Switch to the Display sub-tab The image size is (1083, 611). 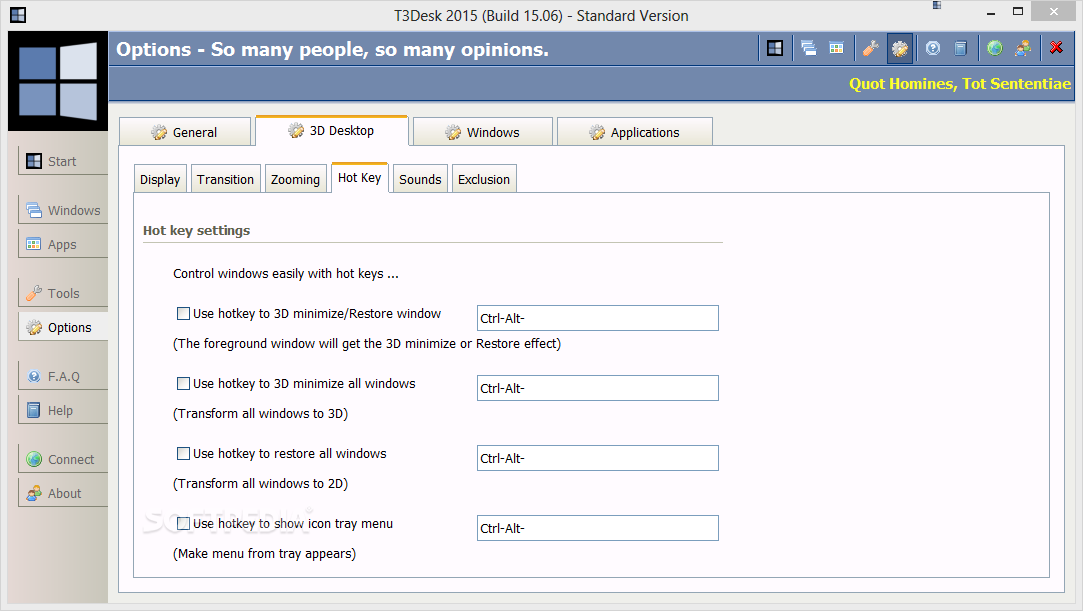coord(160,179)
